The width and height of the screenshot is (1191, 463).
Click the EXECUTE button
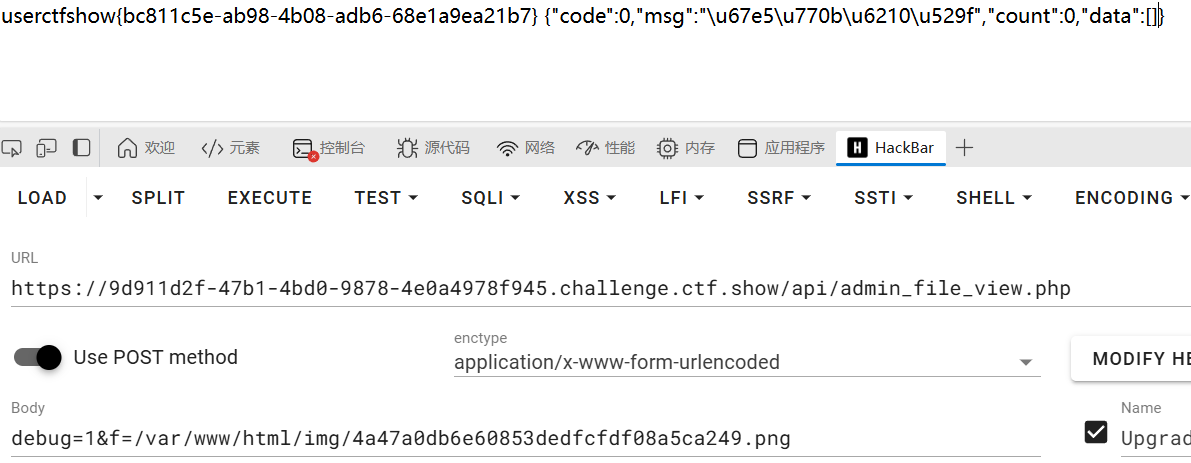[x=270, y=198]
